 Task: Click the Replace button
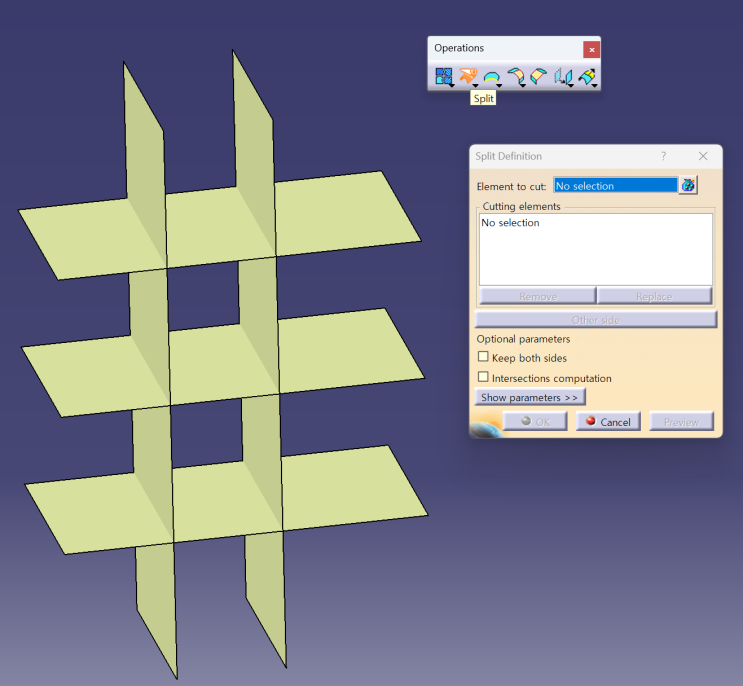654,296
